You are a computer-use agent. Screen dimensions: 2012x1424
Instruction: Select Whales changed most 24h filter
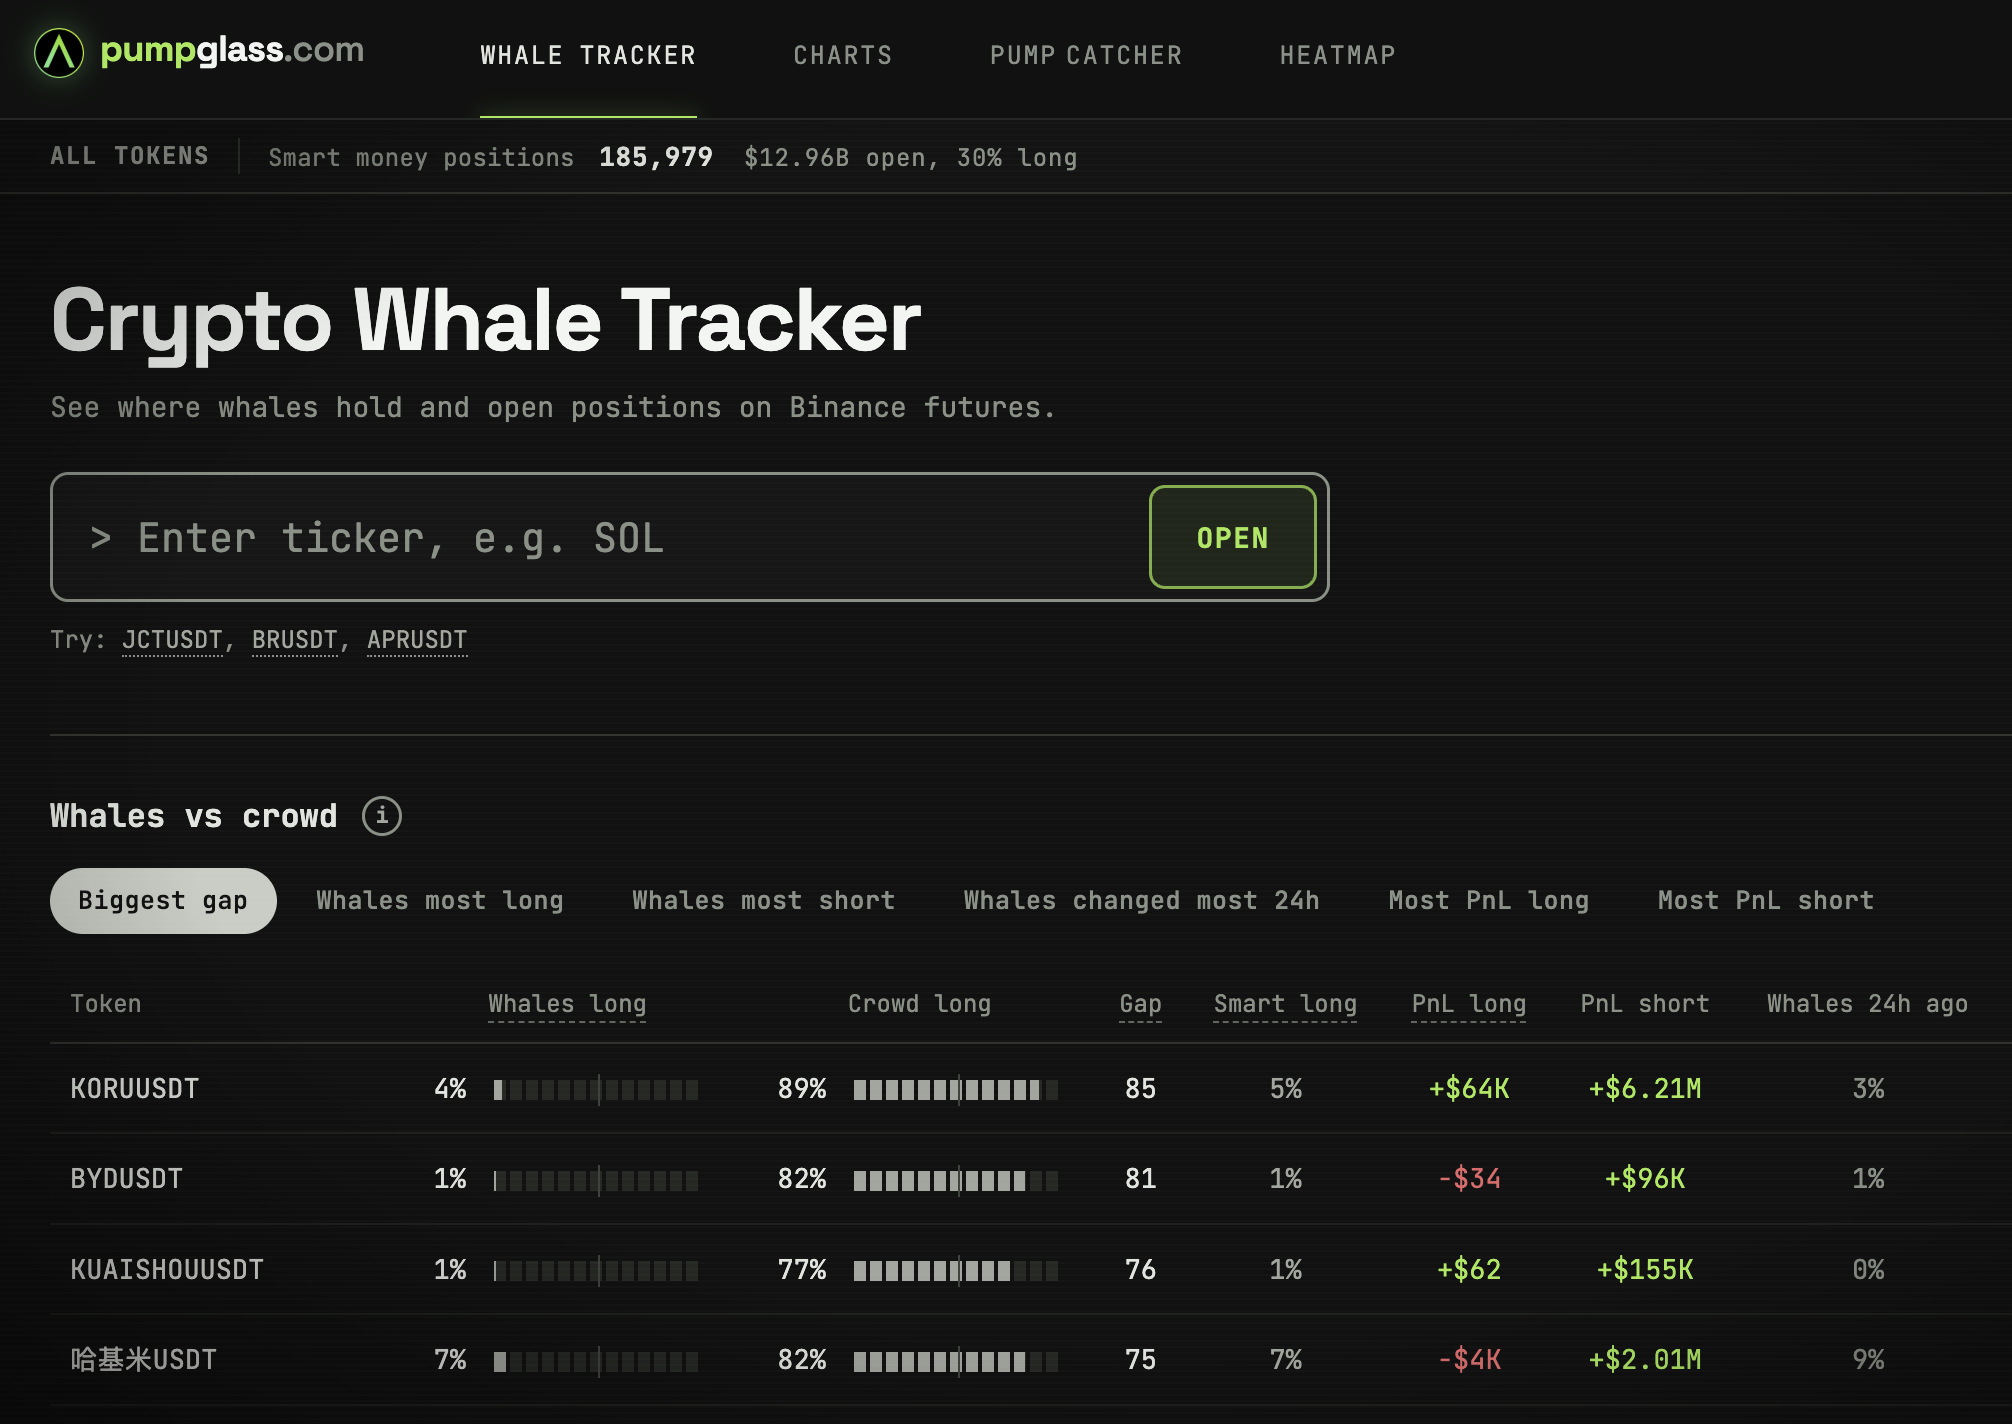coord(1141,901)
